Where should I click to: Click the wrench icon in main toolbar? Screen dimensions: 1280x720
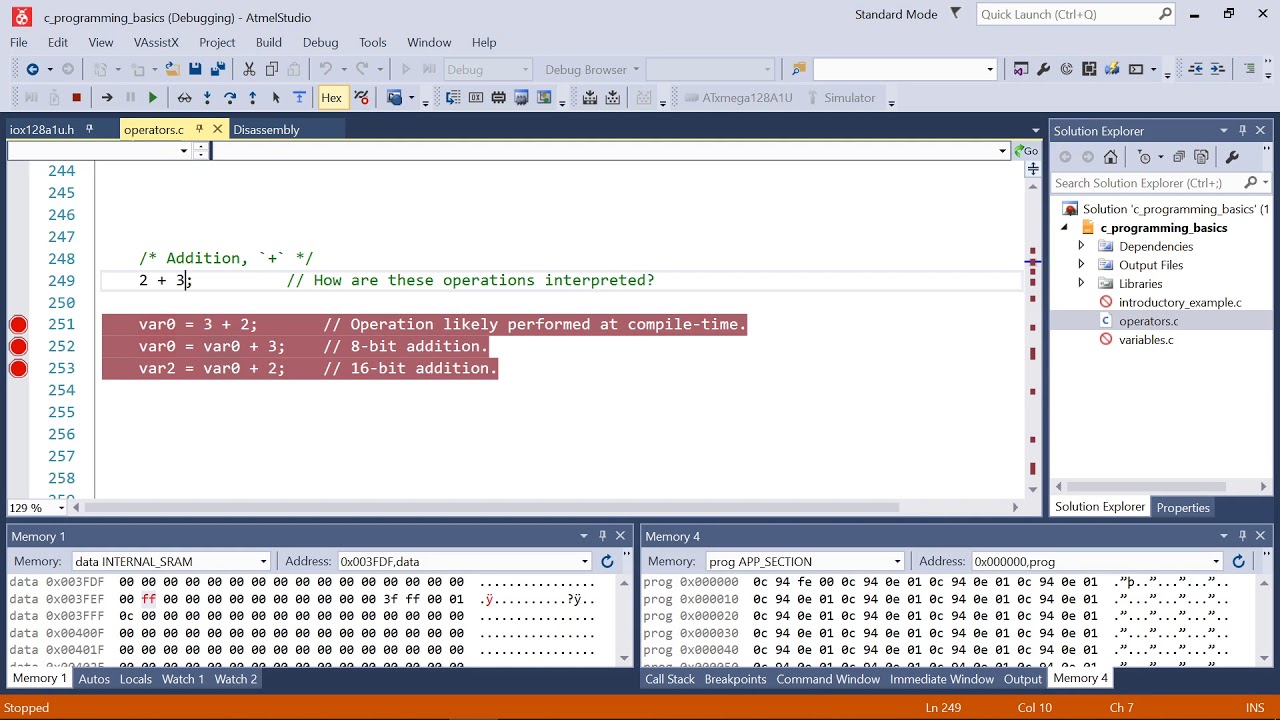tap(1043, 69)
